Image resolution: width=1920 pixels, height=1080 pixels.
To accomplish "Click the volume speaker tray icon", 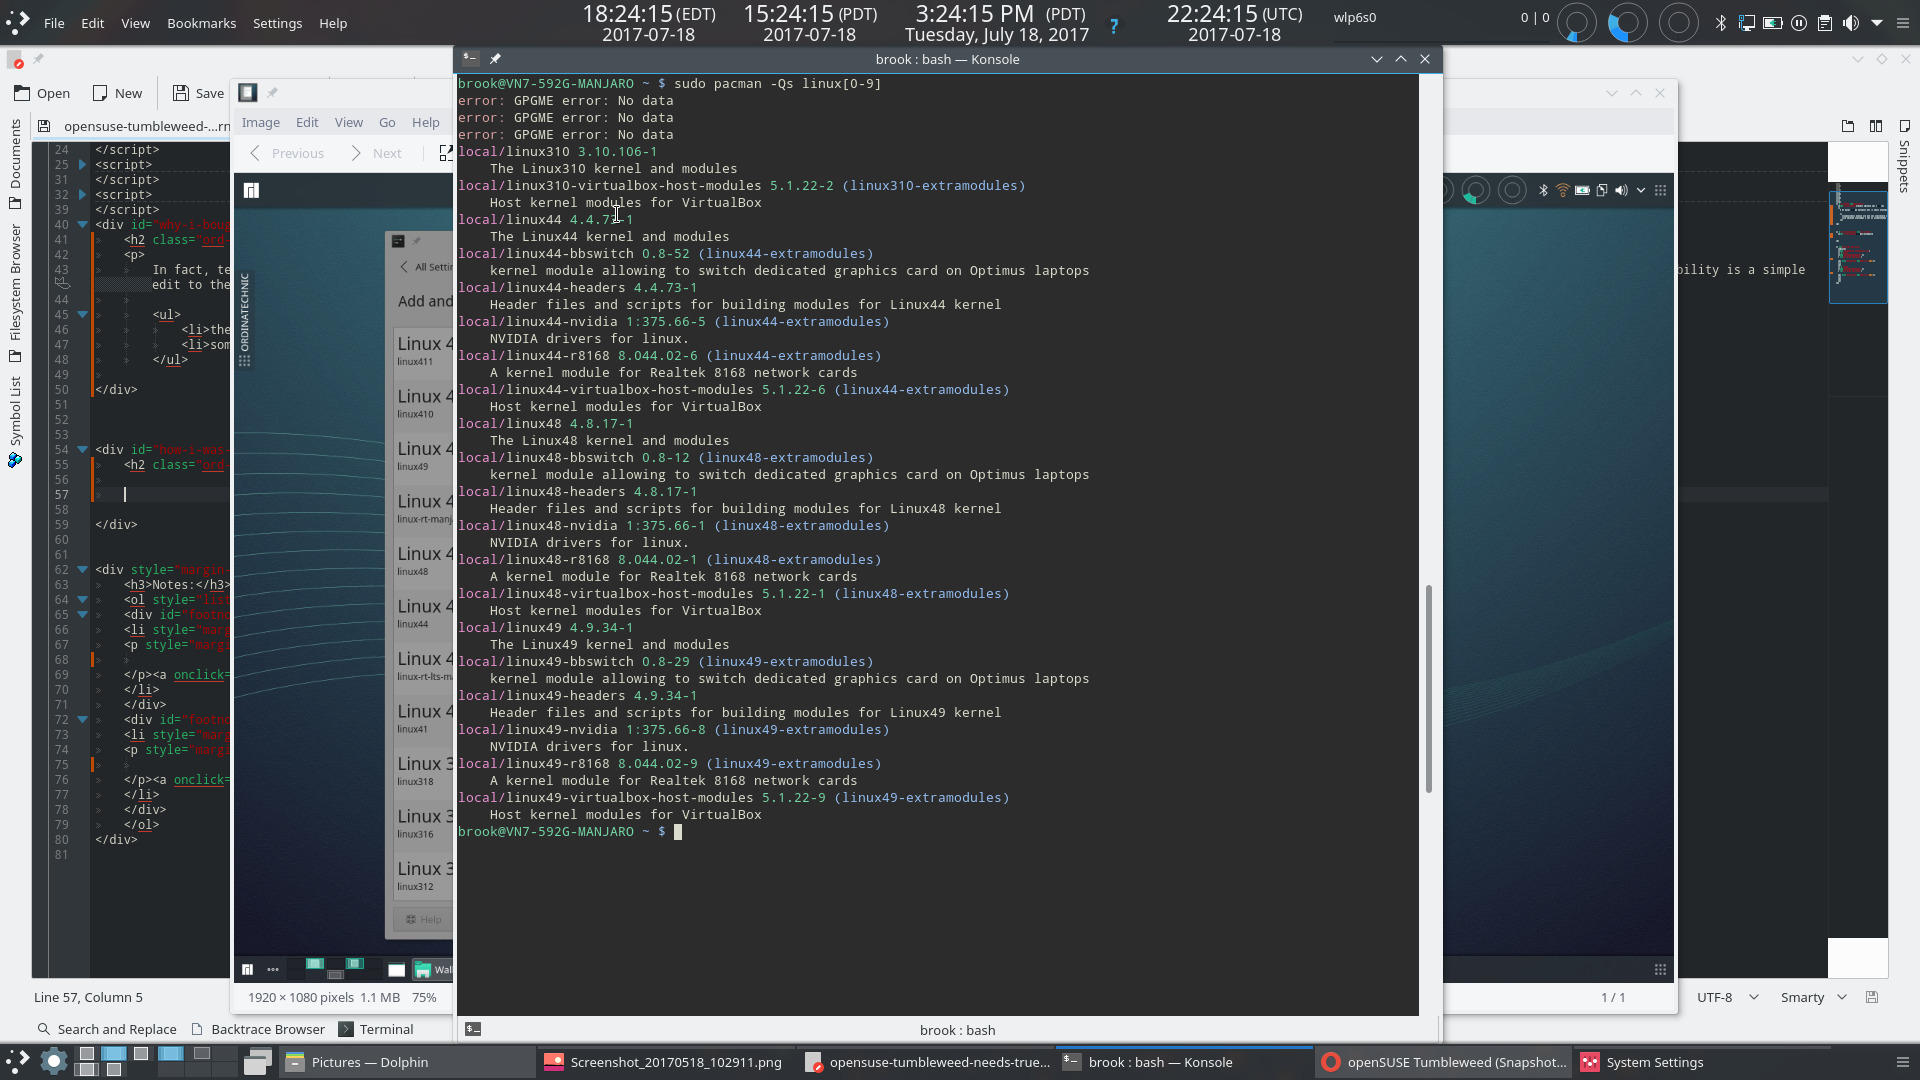I will click(1851, 23).
